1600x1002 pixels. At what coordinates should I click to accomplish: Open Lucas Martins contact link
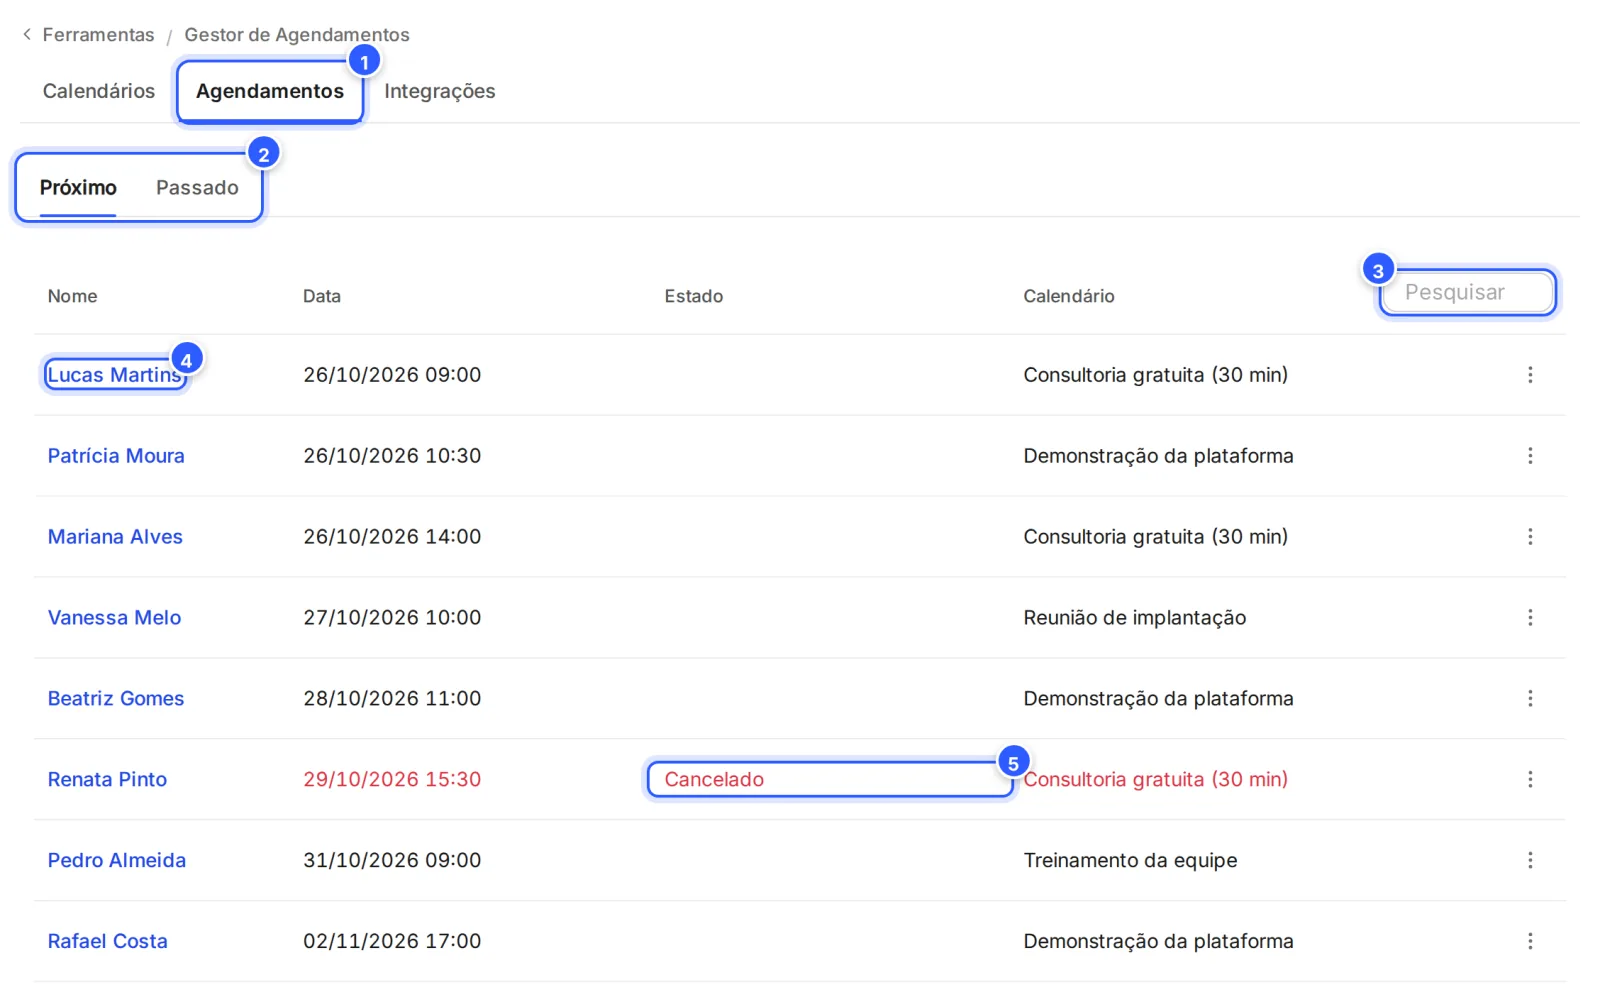coord(115,375)
